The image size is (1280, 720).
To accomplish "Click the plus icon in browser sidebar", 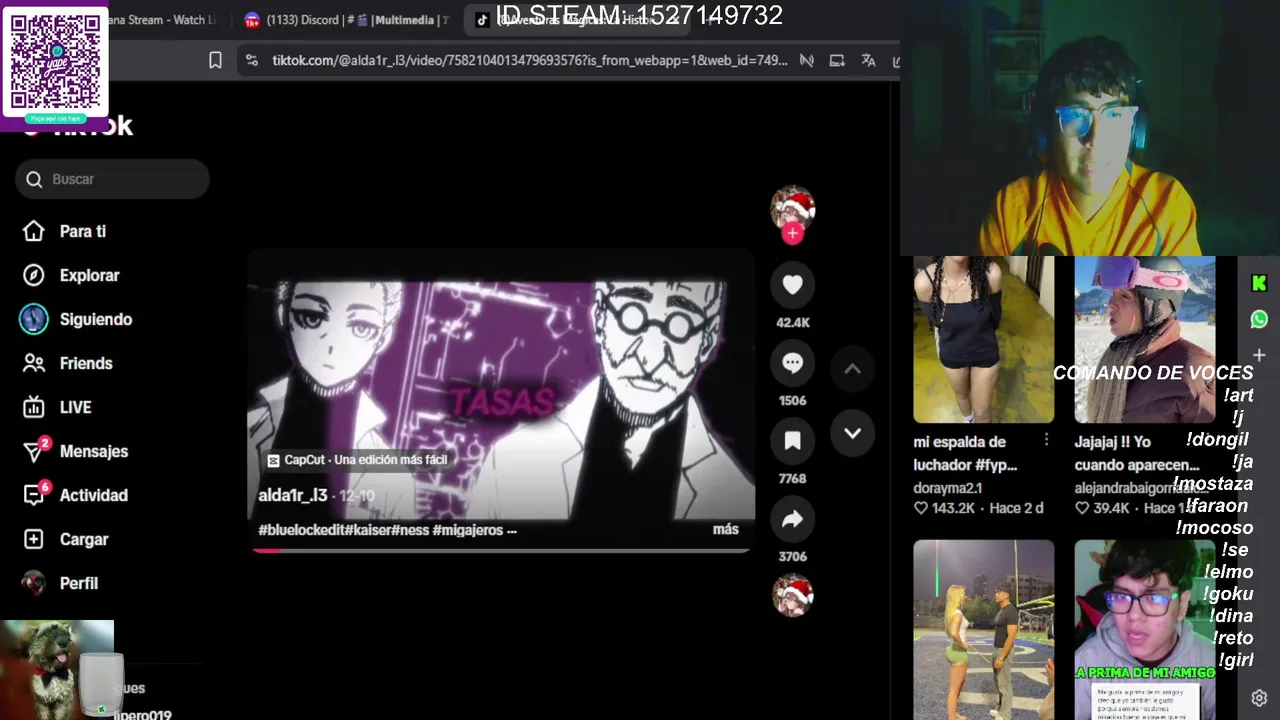I will [1259, 355].
